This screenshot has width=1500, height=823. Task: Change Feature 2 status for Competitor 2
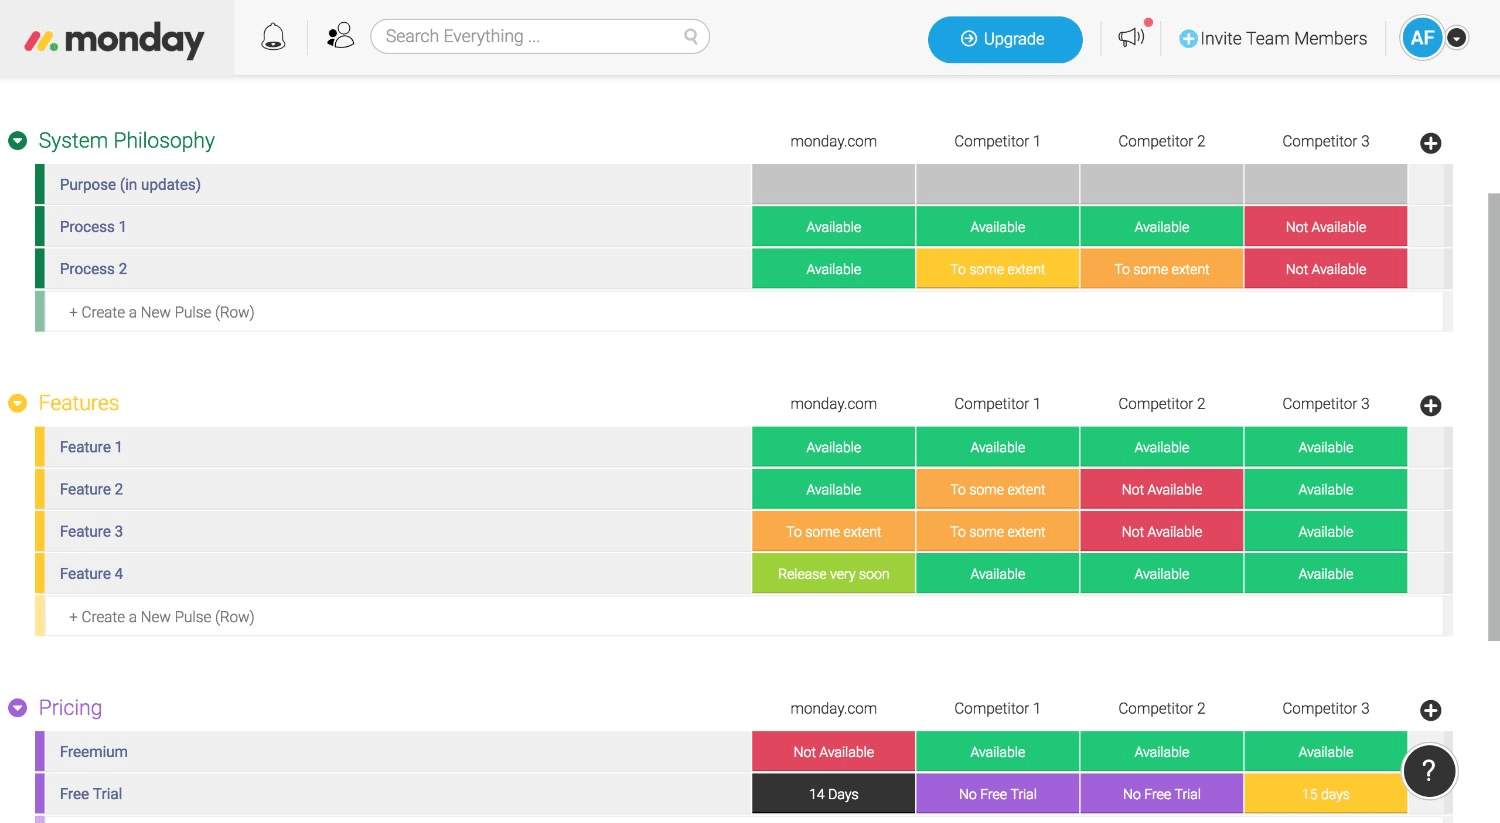1162,489
